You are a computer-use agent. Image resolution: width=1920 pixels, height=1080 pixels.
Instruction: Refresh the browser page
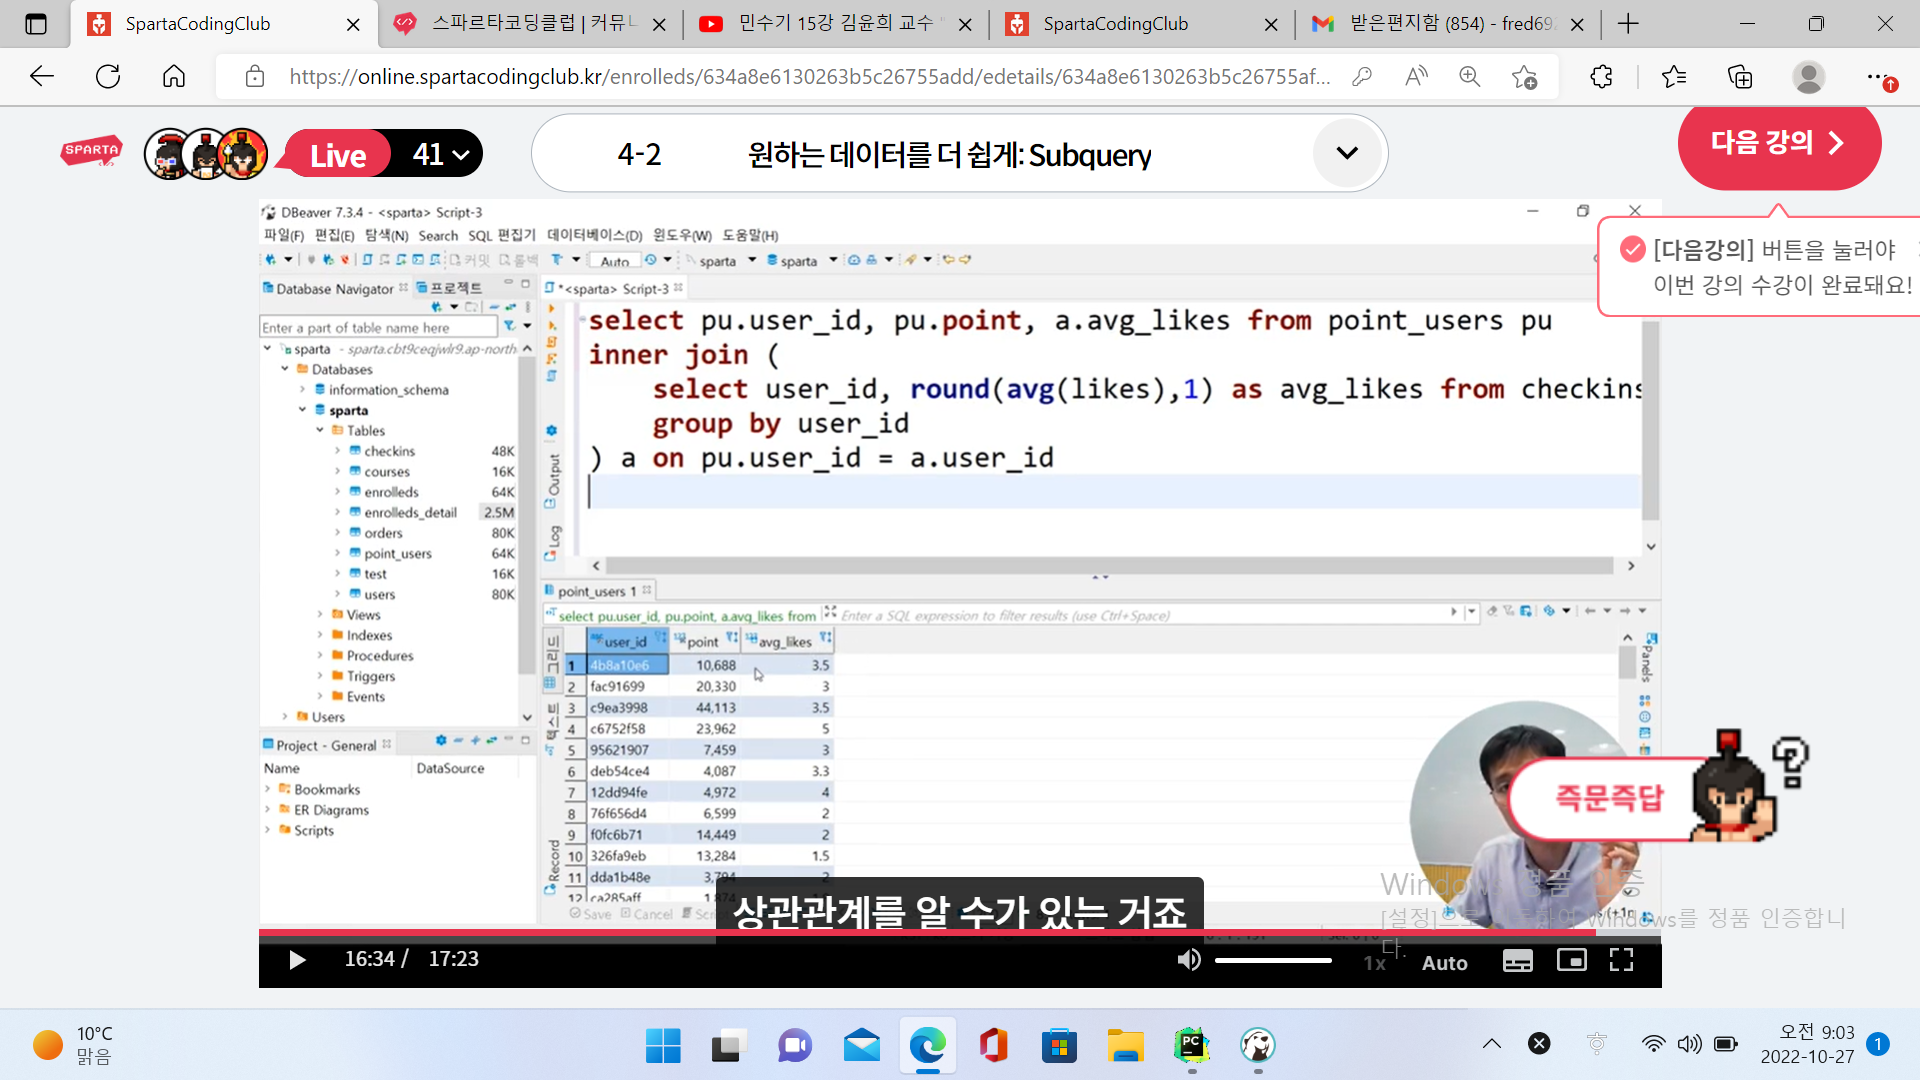click(108, 76)
